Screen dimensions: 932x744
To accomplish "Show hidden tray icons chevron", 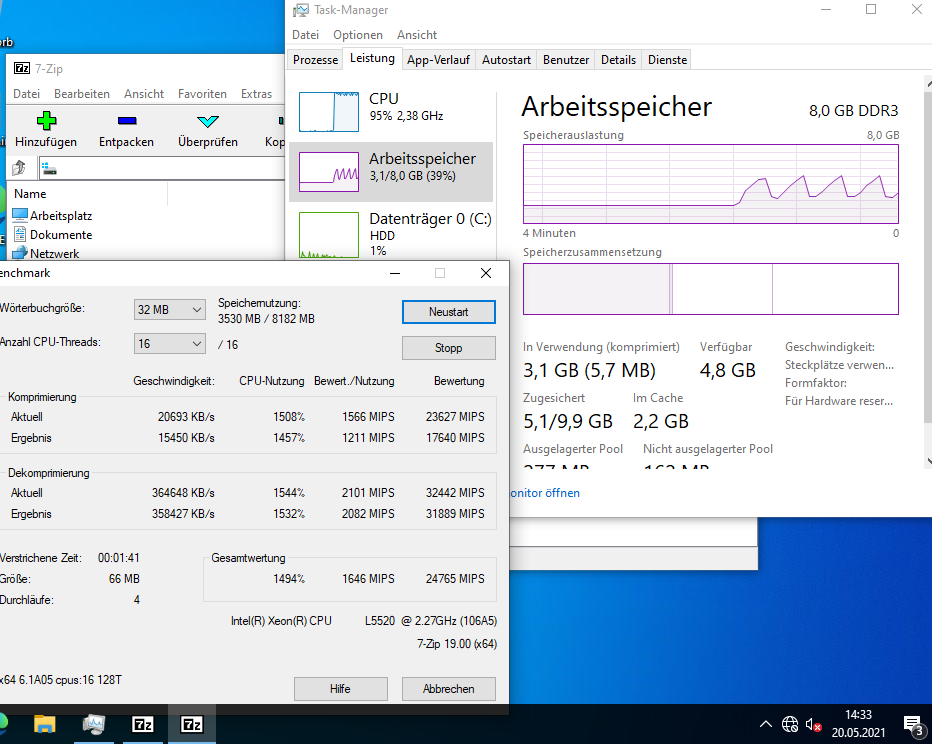I will coord(766,724).
